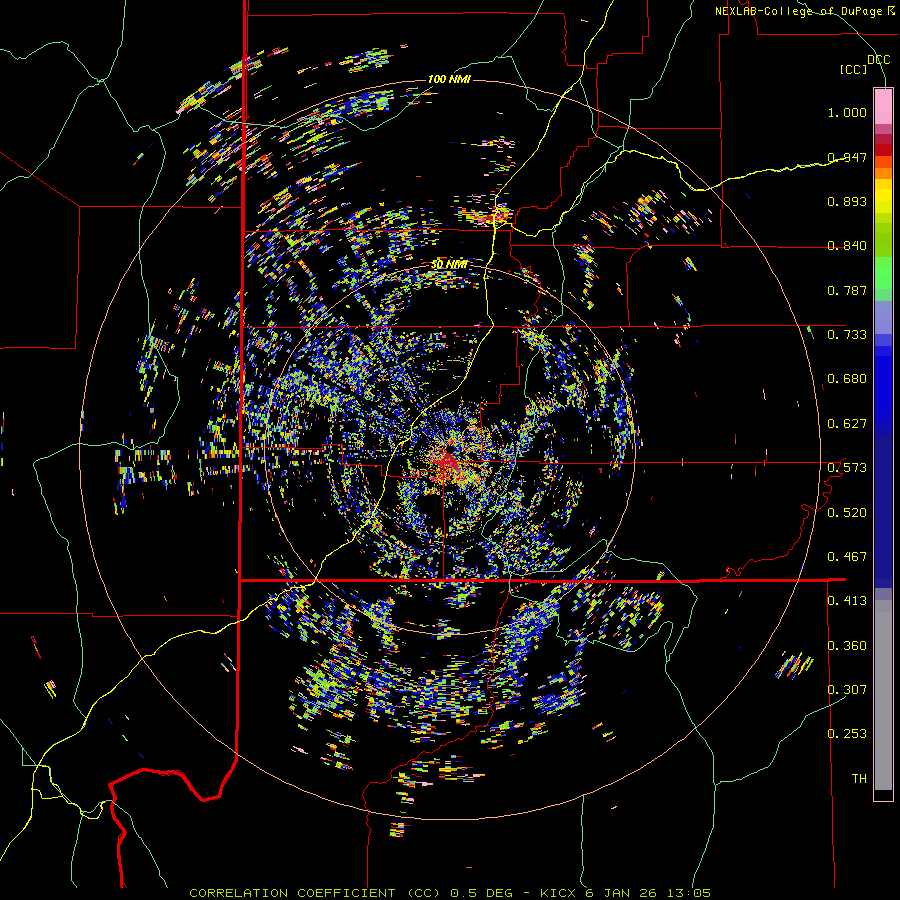Click the 100 NMI range ring label
The height and width of the screenshot is (900, 900).
coord(449,79)
